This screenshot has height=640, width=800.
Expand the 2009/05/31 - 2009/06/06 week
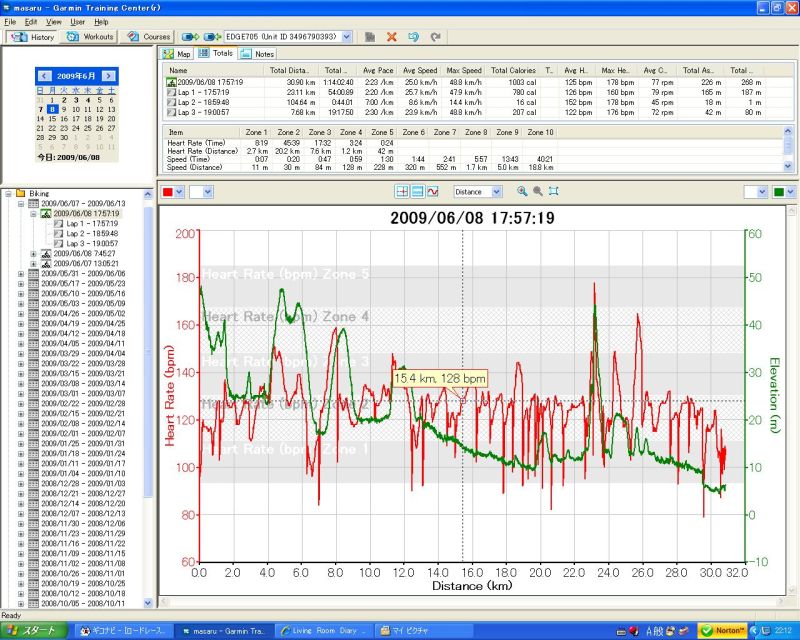point(21,274)
